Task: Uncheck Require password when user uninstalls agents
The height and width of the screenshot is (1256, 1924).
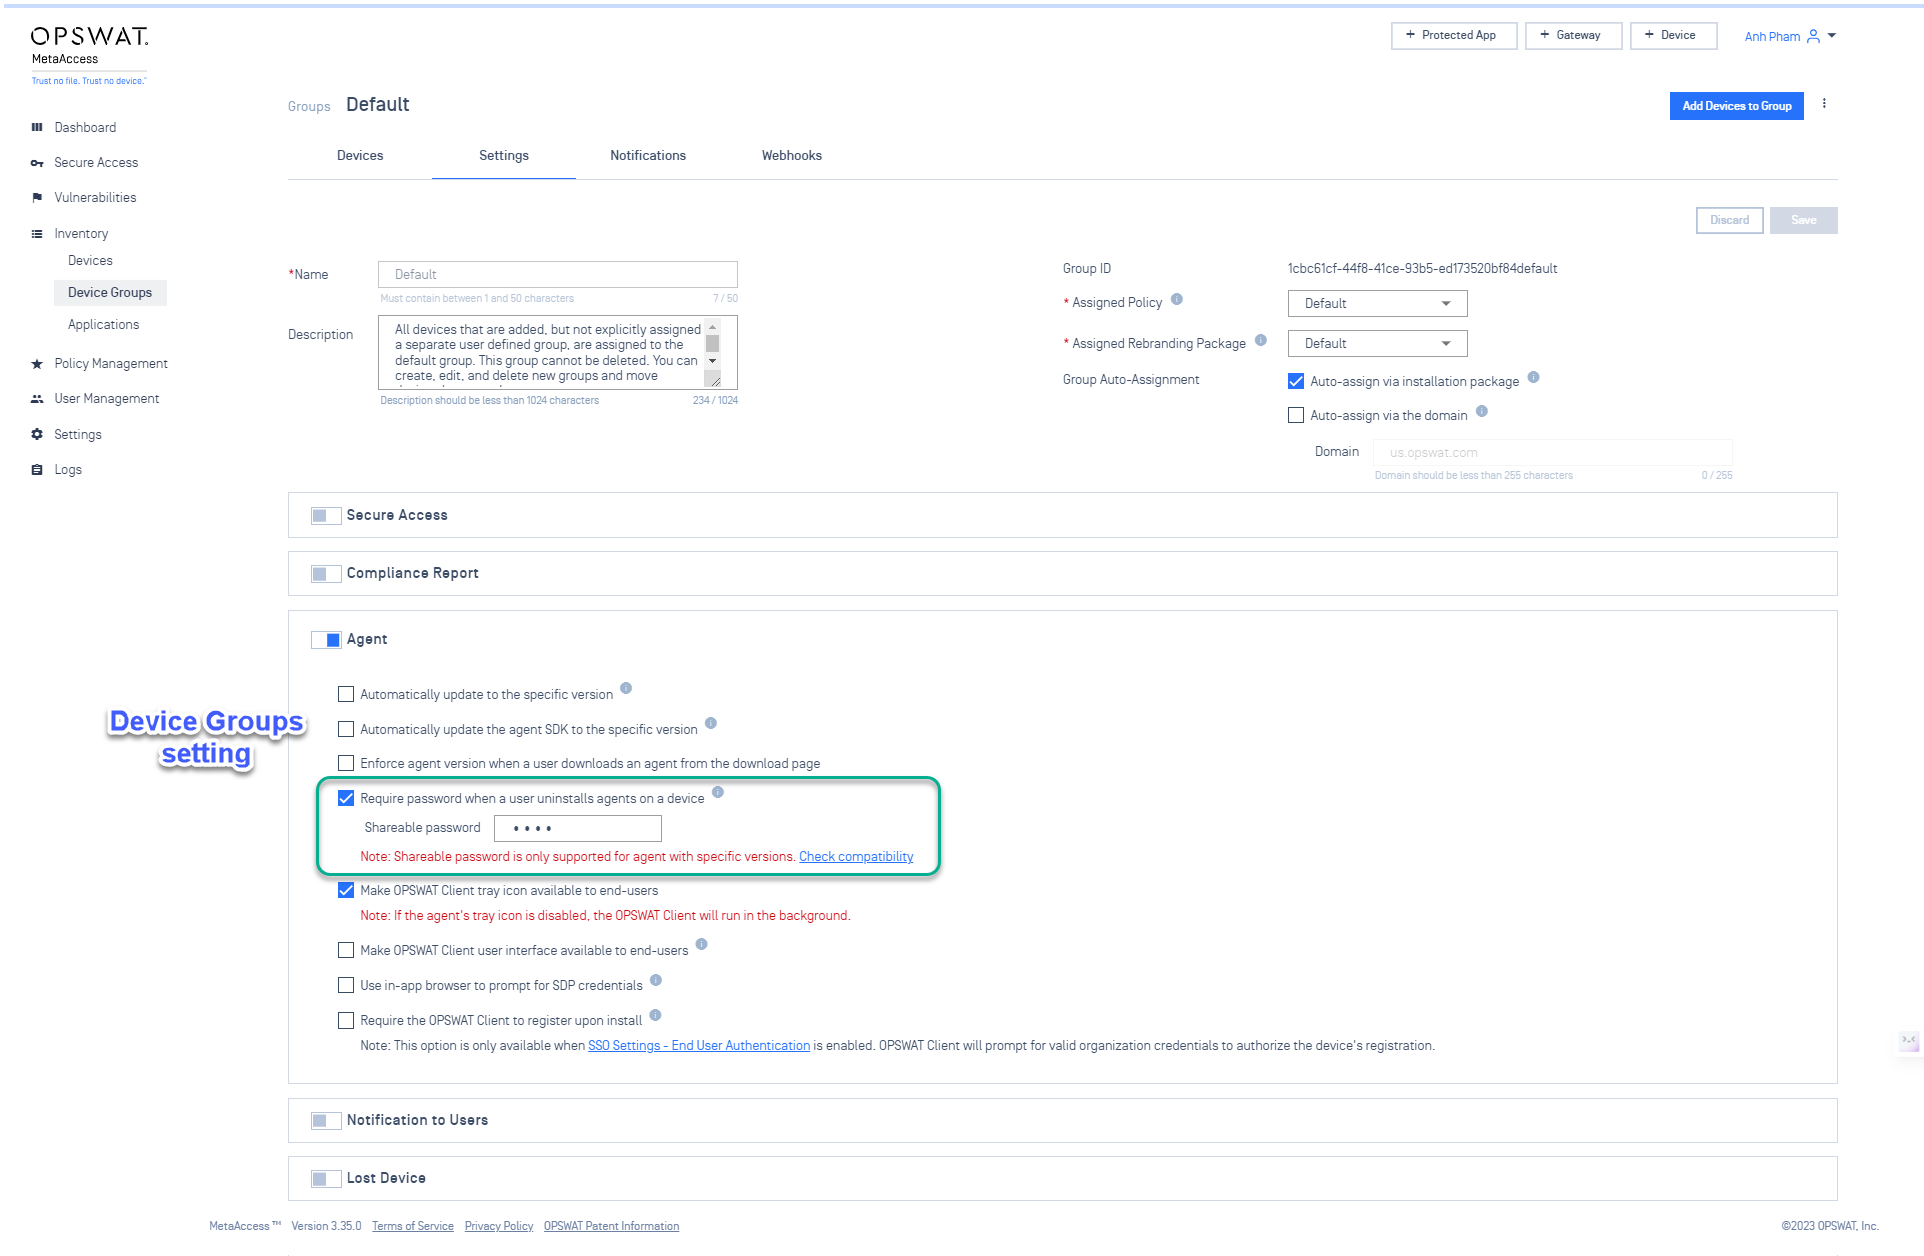Action: point(346,798)
